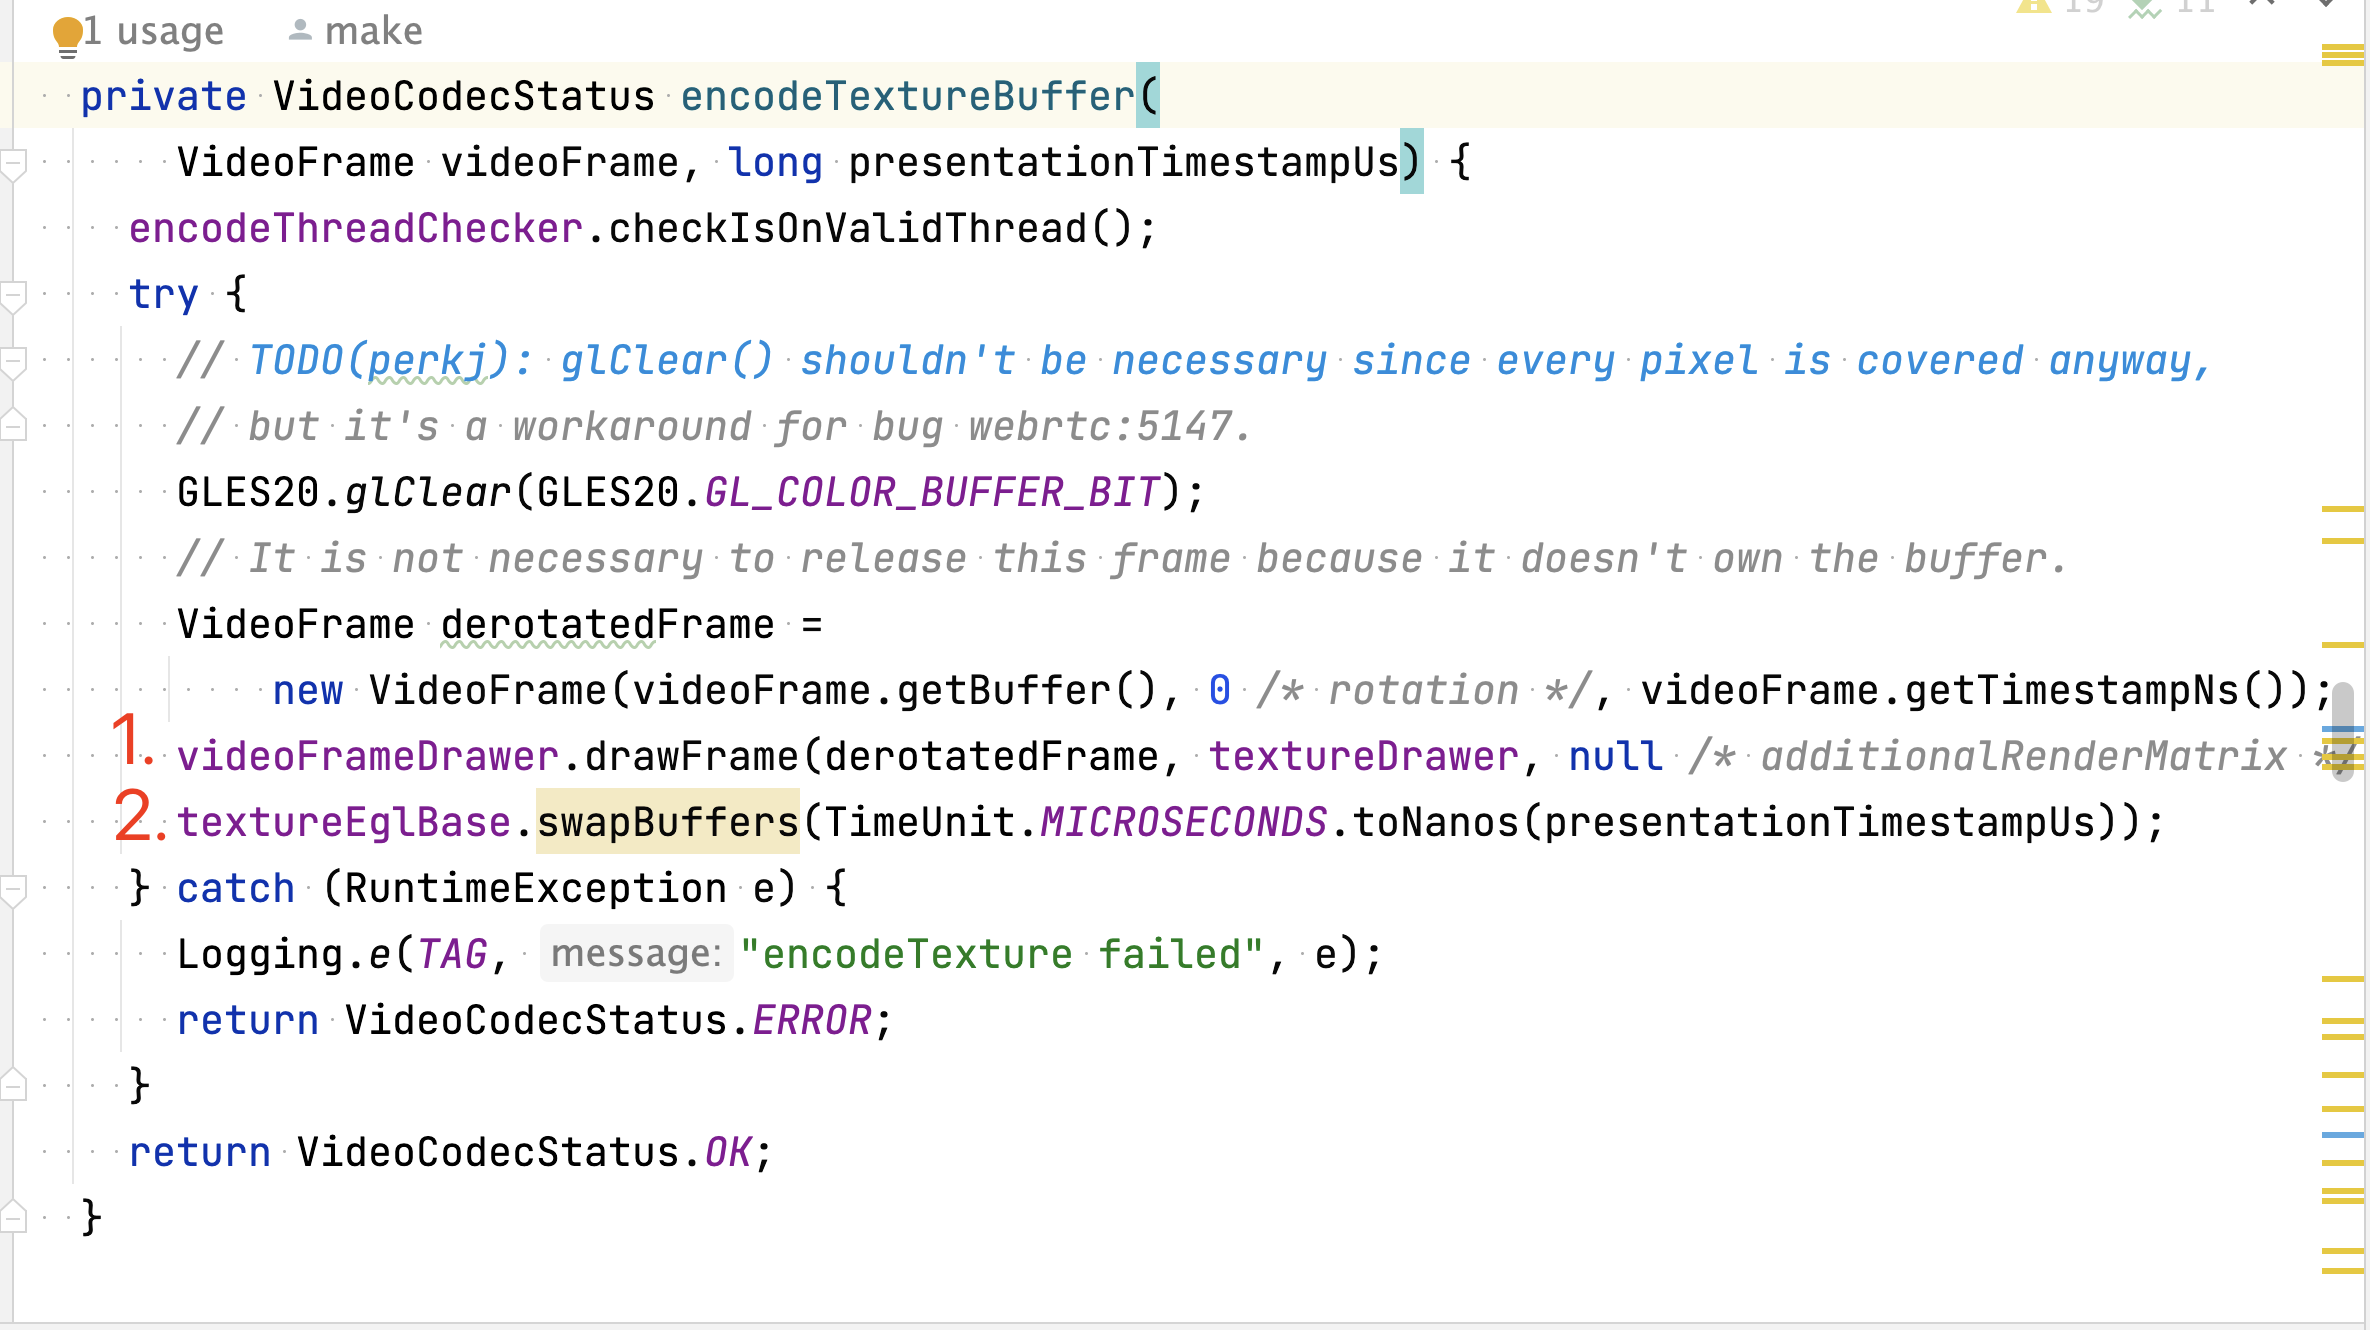Click 'encodeThreadChecker' field reference
Image resolution: width=2370 pixels, height=1330 pixels.
[x=356, y=228]
